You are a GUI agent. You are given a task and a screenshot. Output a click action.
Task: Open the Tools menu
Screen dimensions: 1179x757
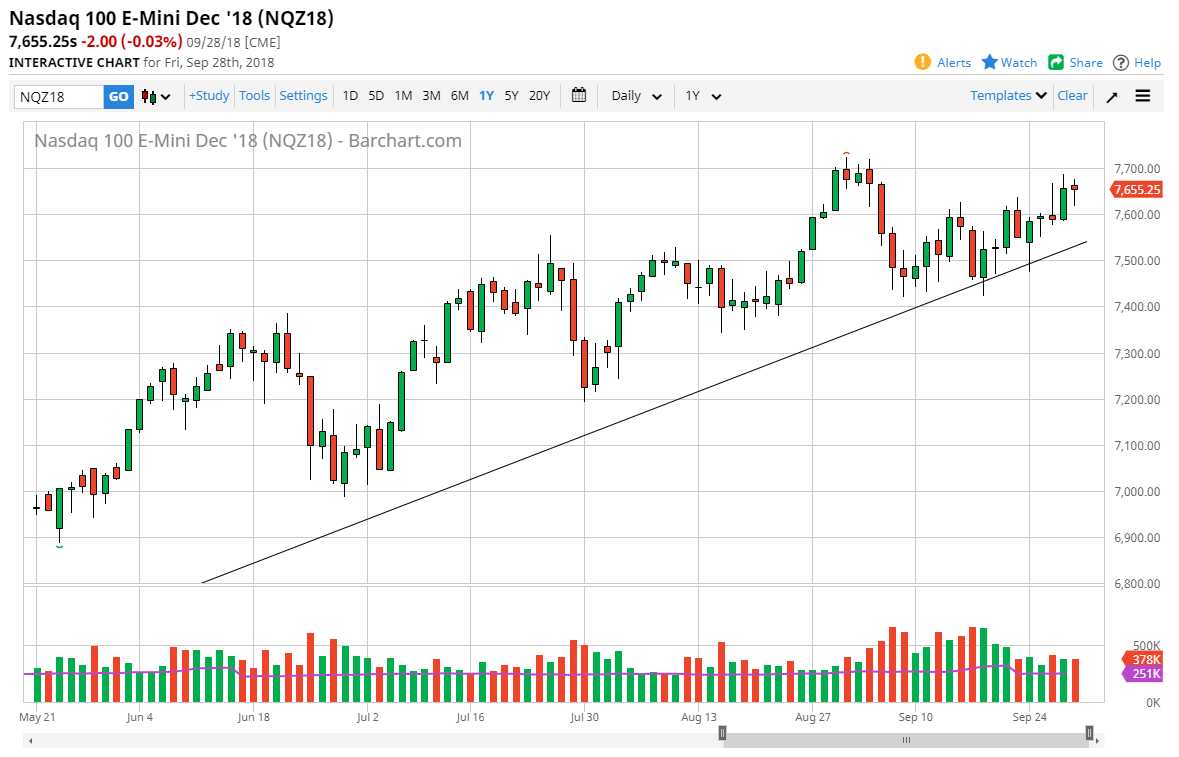coord(254,95)
